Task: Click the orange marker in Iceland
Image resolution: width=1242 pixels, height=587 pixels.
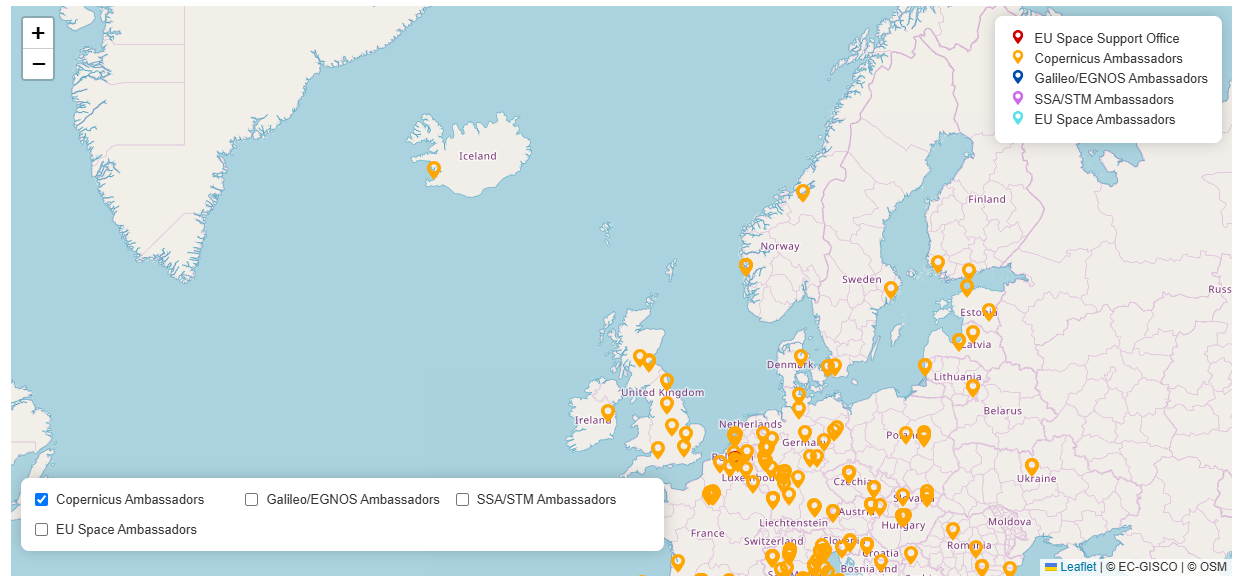Action: [433, 170]
